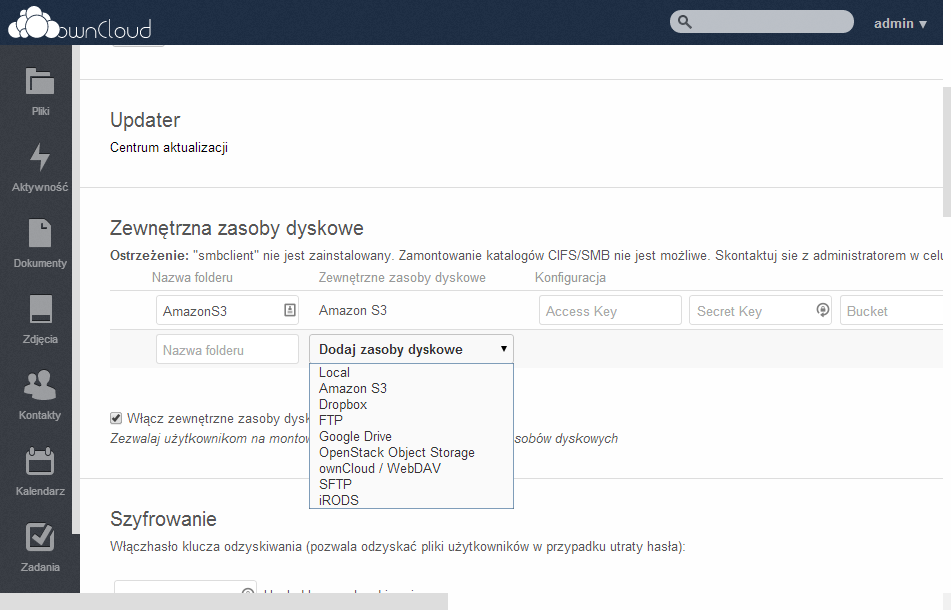This screenshot has height=610, width=951.
Task: Click the Szyfrowanie section heading
Action: [163, 519]
